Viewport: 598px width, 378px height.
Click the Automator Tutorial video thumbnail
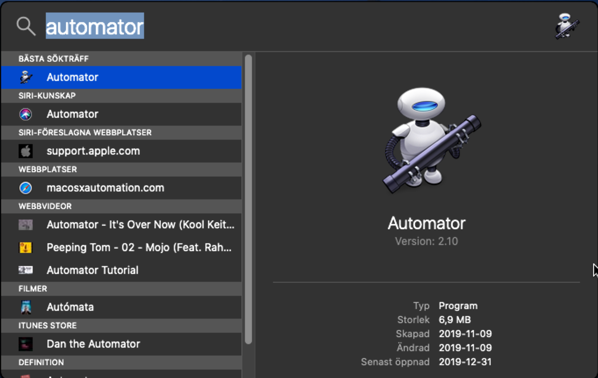(26, 270)
